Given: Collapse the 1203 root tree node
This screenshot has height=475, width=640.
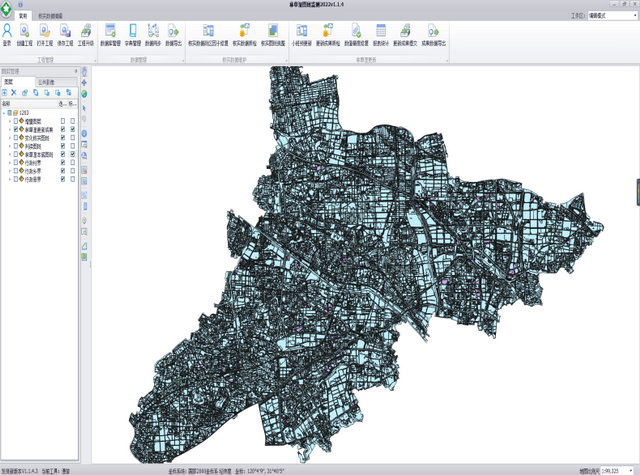Looking at the screenshot, I should pos(4,113).
